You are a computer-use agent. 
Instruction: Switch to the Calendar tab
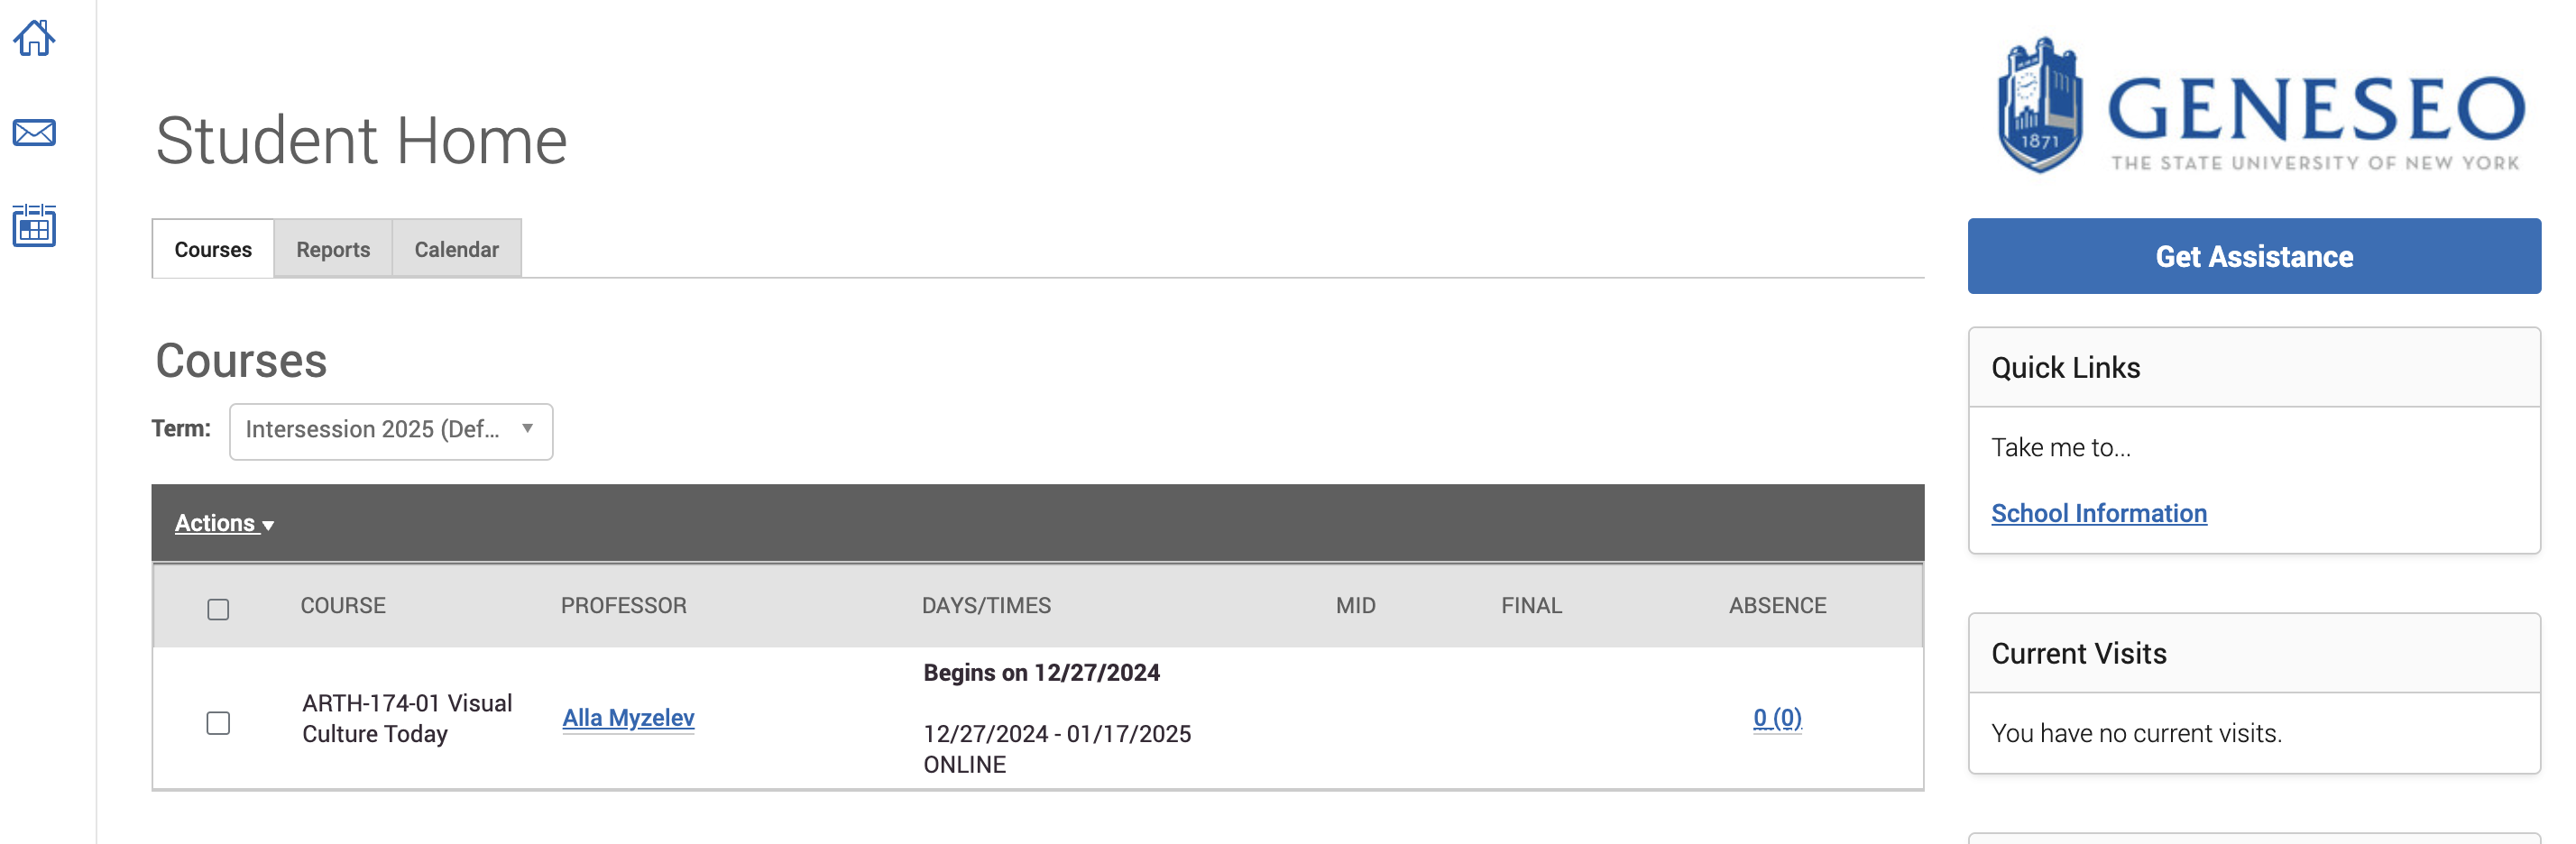click(456, 249)
